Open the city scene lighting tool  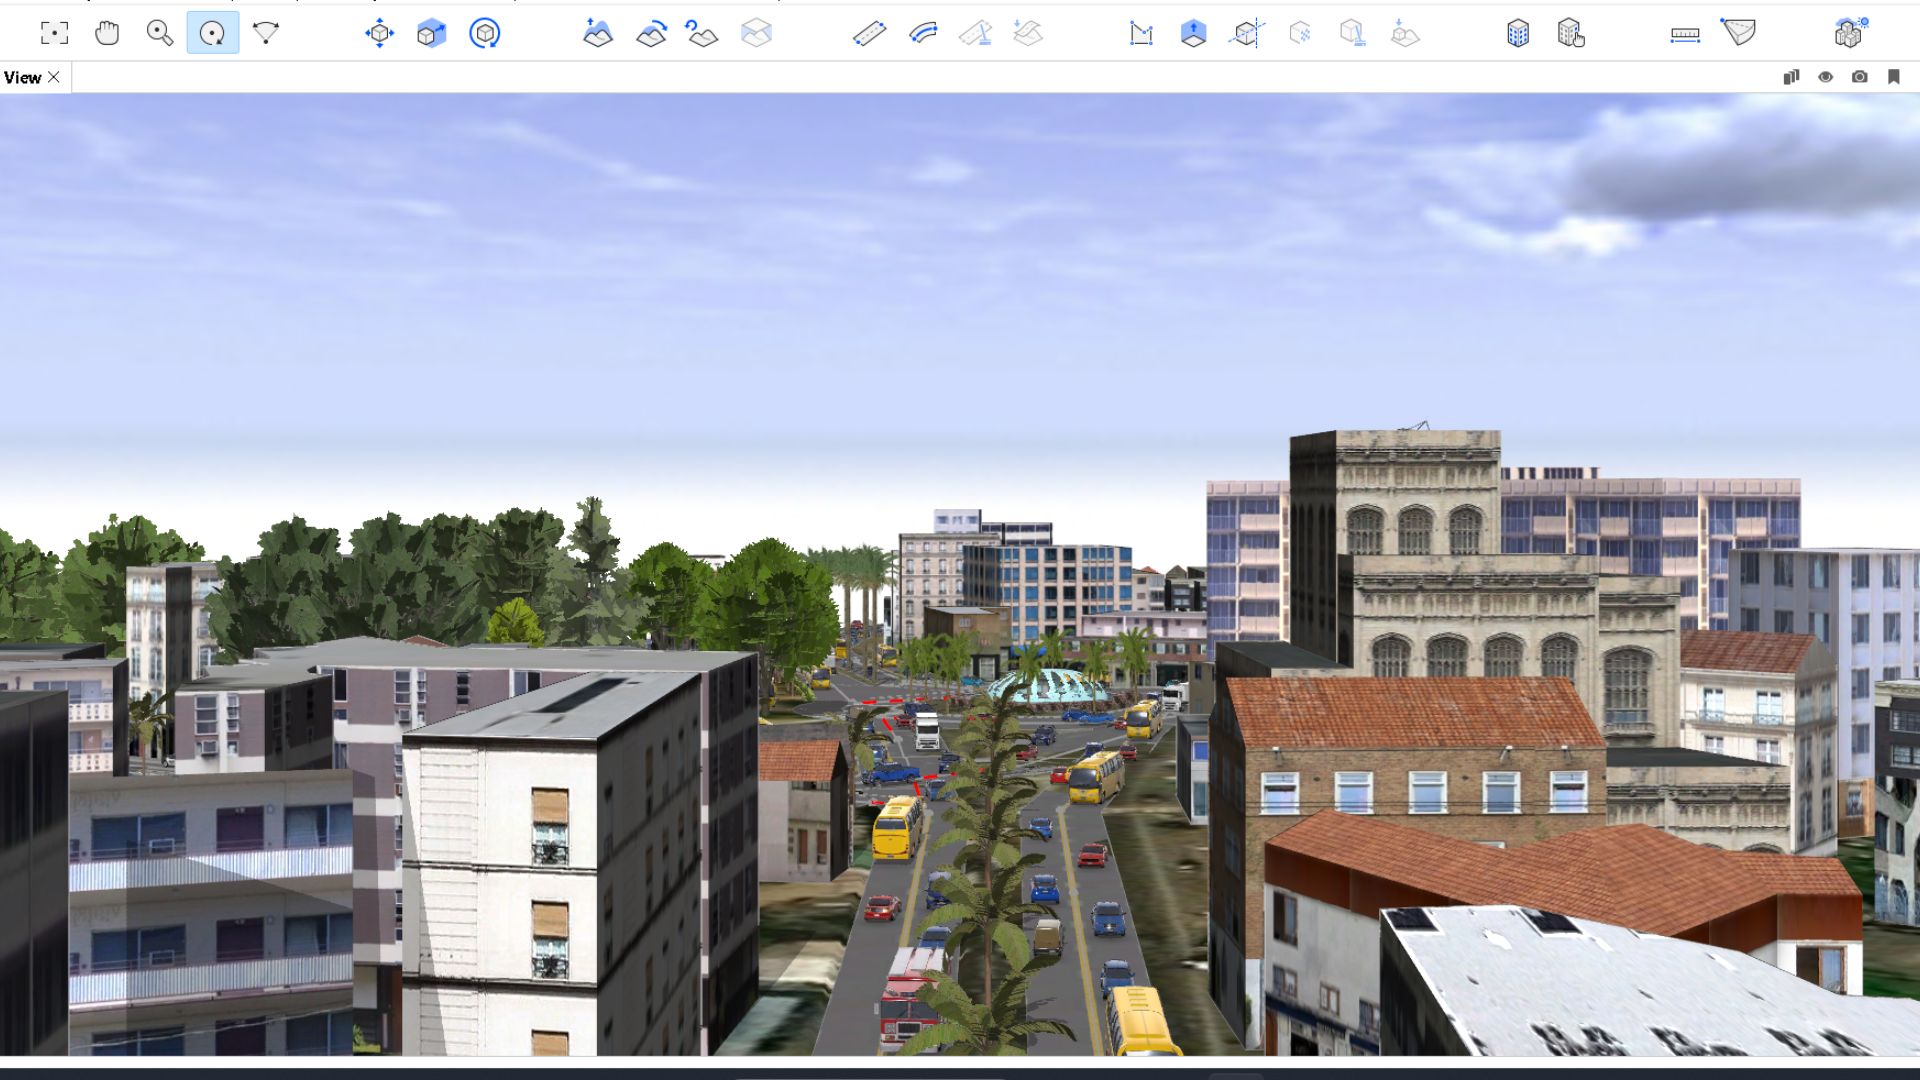1851,32
